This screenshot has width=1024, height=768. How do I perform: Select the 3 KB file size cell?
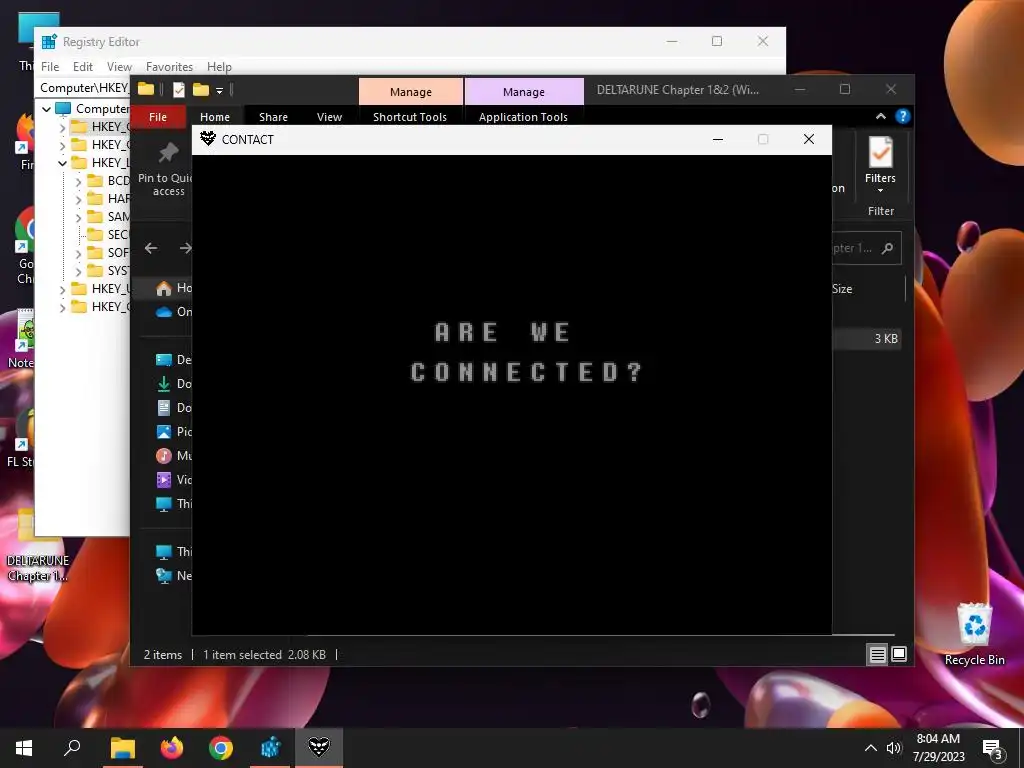(x=886, y=338)
